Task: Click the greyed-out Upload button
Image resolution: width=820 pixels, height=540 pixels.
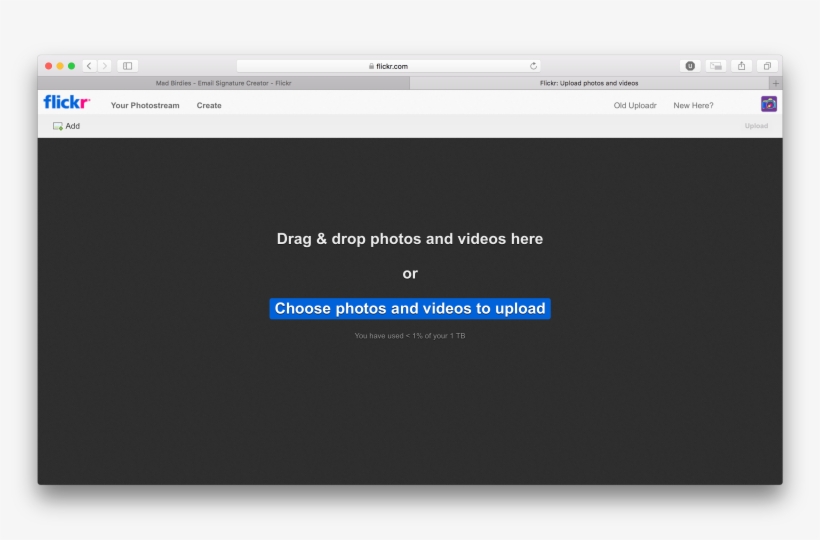Action: pos(756,126)
